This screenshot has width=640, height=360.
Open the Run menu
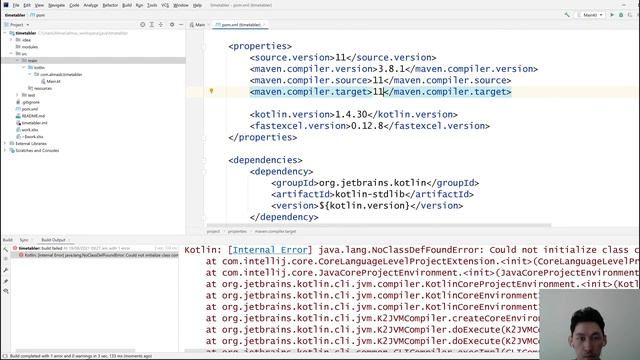tap(139, 5)
